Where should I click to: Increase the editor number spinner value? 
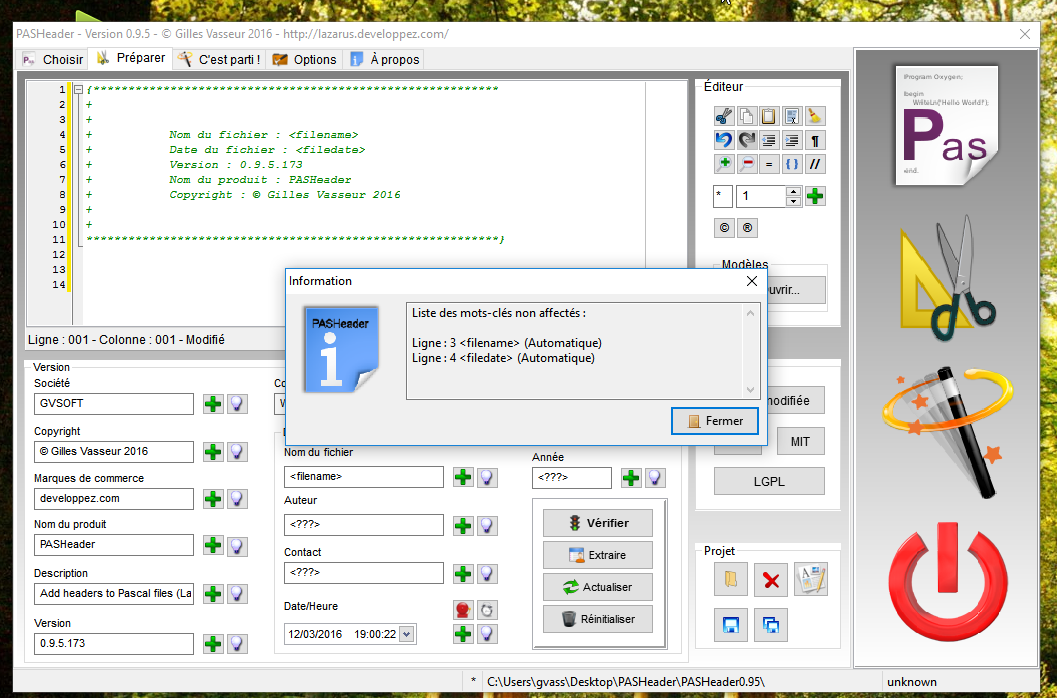pos(793,191)
